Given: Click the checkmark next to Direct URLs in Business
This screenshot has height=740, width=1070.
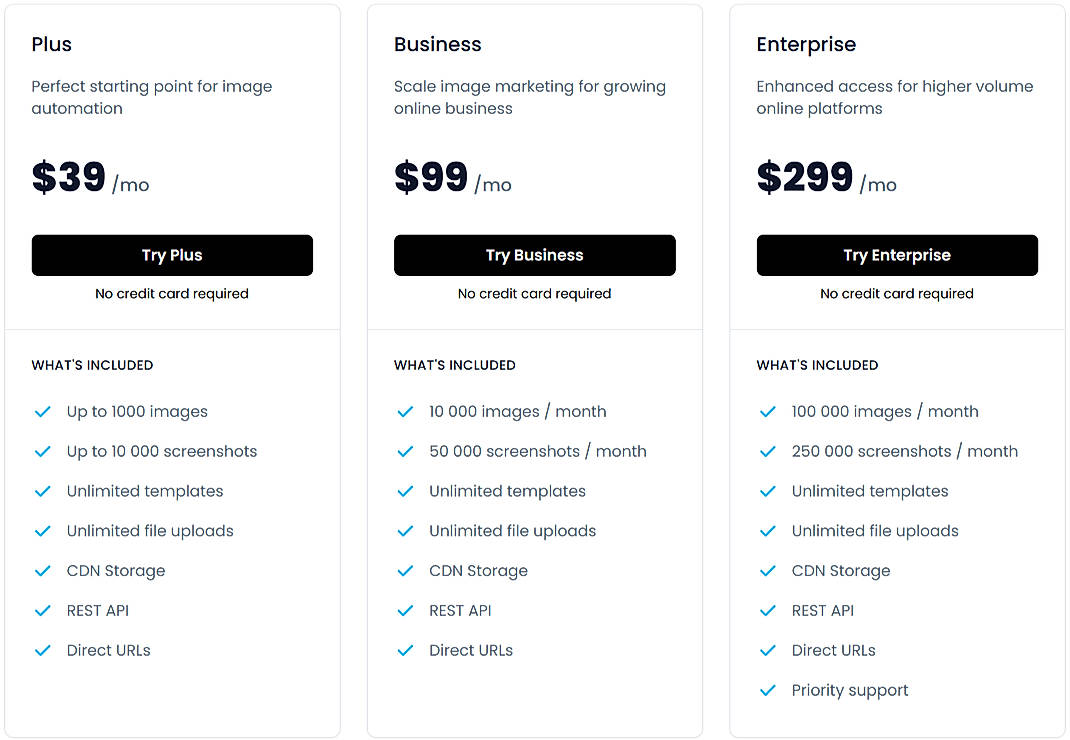Looking at the screenshot, I should [406, 650].
